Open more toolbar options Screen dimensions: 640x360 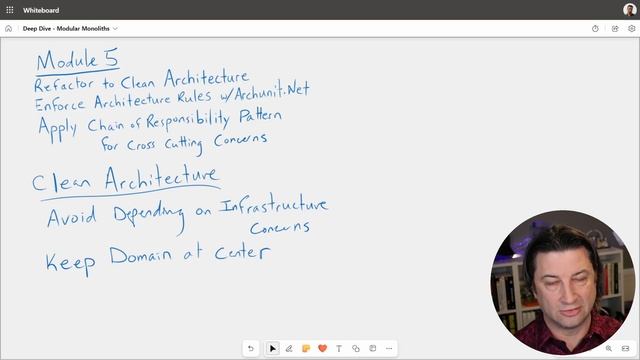tap(389, 348)
